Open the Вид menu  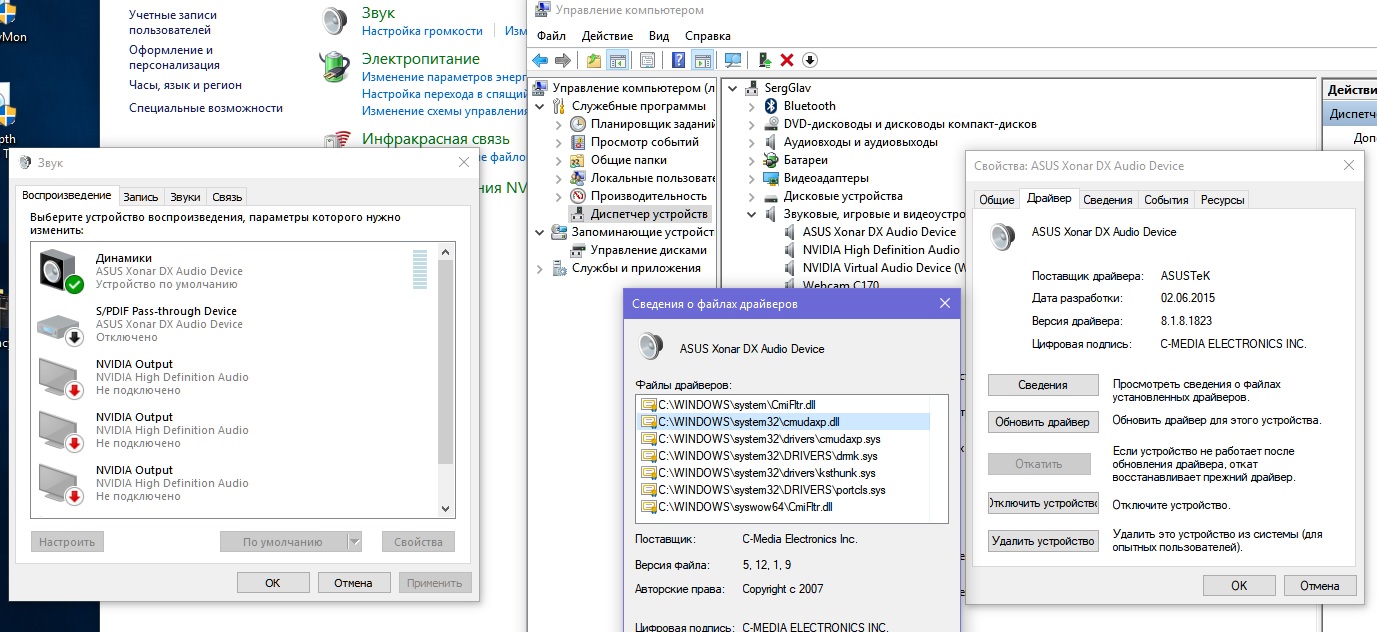pyautogui.click(x=658, y=36)
